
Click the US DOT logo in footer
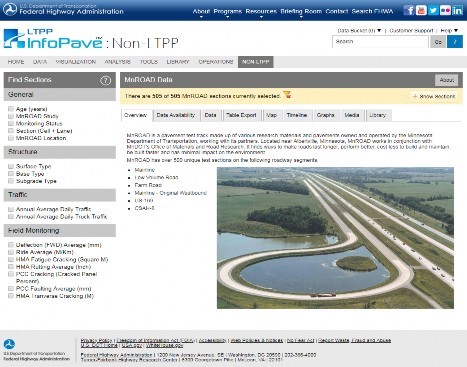[9, 344]
